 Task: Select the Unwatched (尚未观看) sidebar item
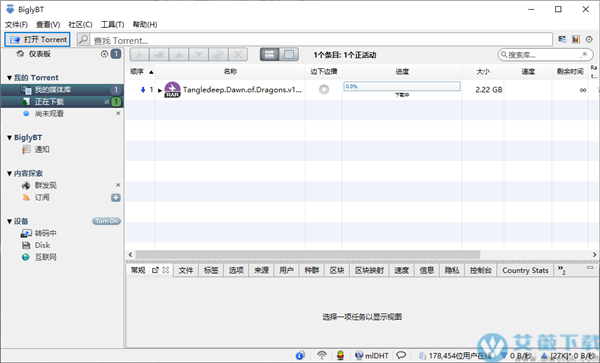49,114
